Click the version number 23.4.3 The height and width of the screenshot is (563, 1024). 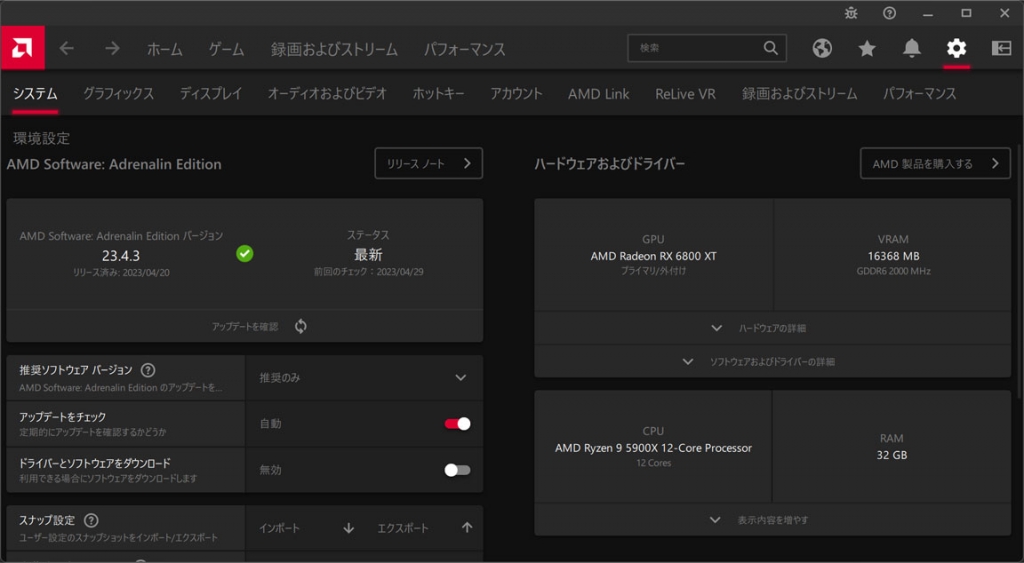121,255
